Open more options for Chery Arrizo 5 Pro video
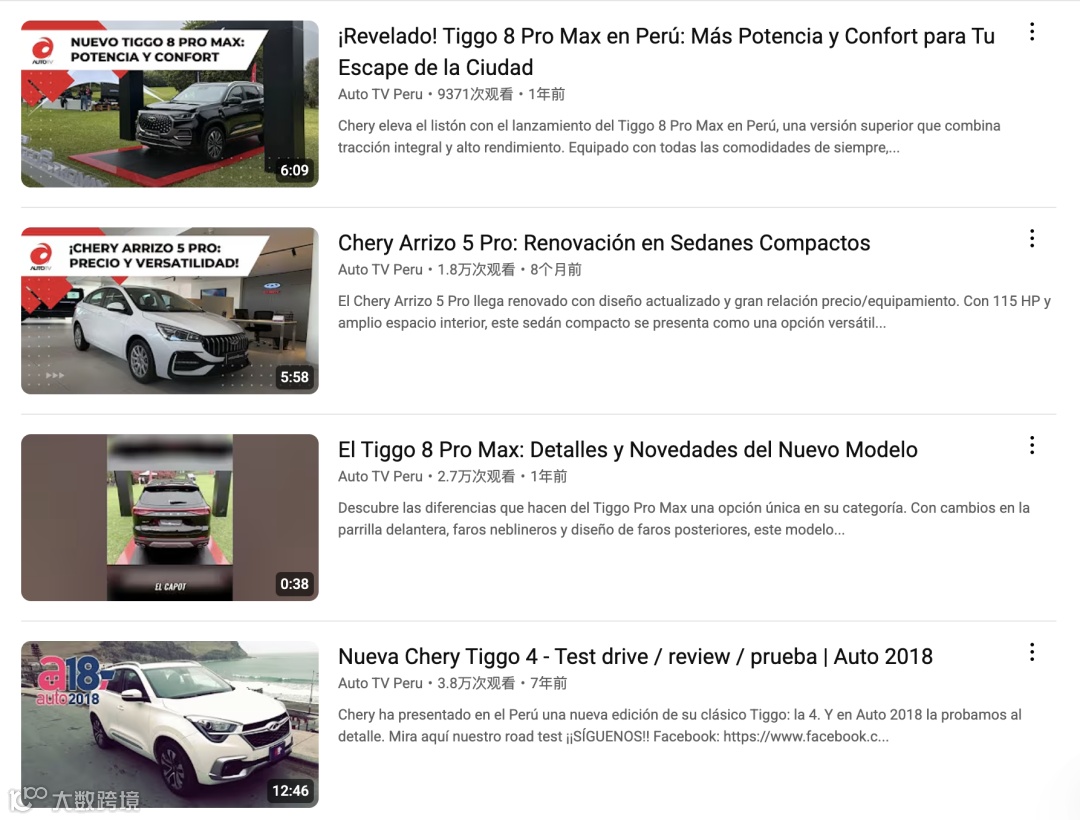1080x820 pixels. [x=1031, y=239]
